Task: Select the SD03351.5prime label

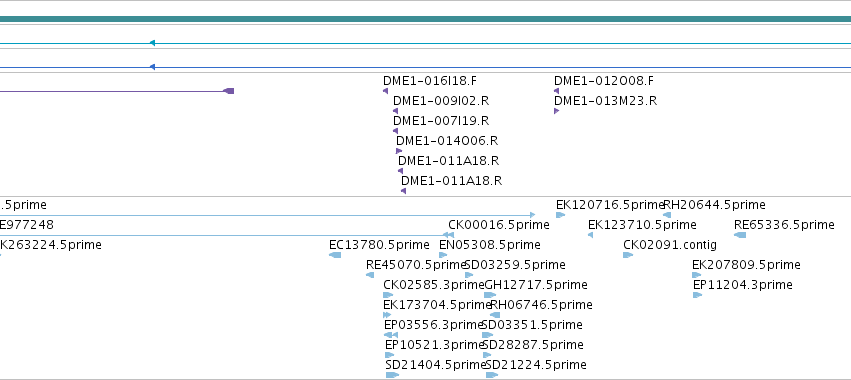Action: pos(532,325)
